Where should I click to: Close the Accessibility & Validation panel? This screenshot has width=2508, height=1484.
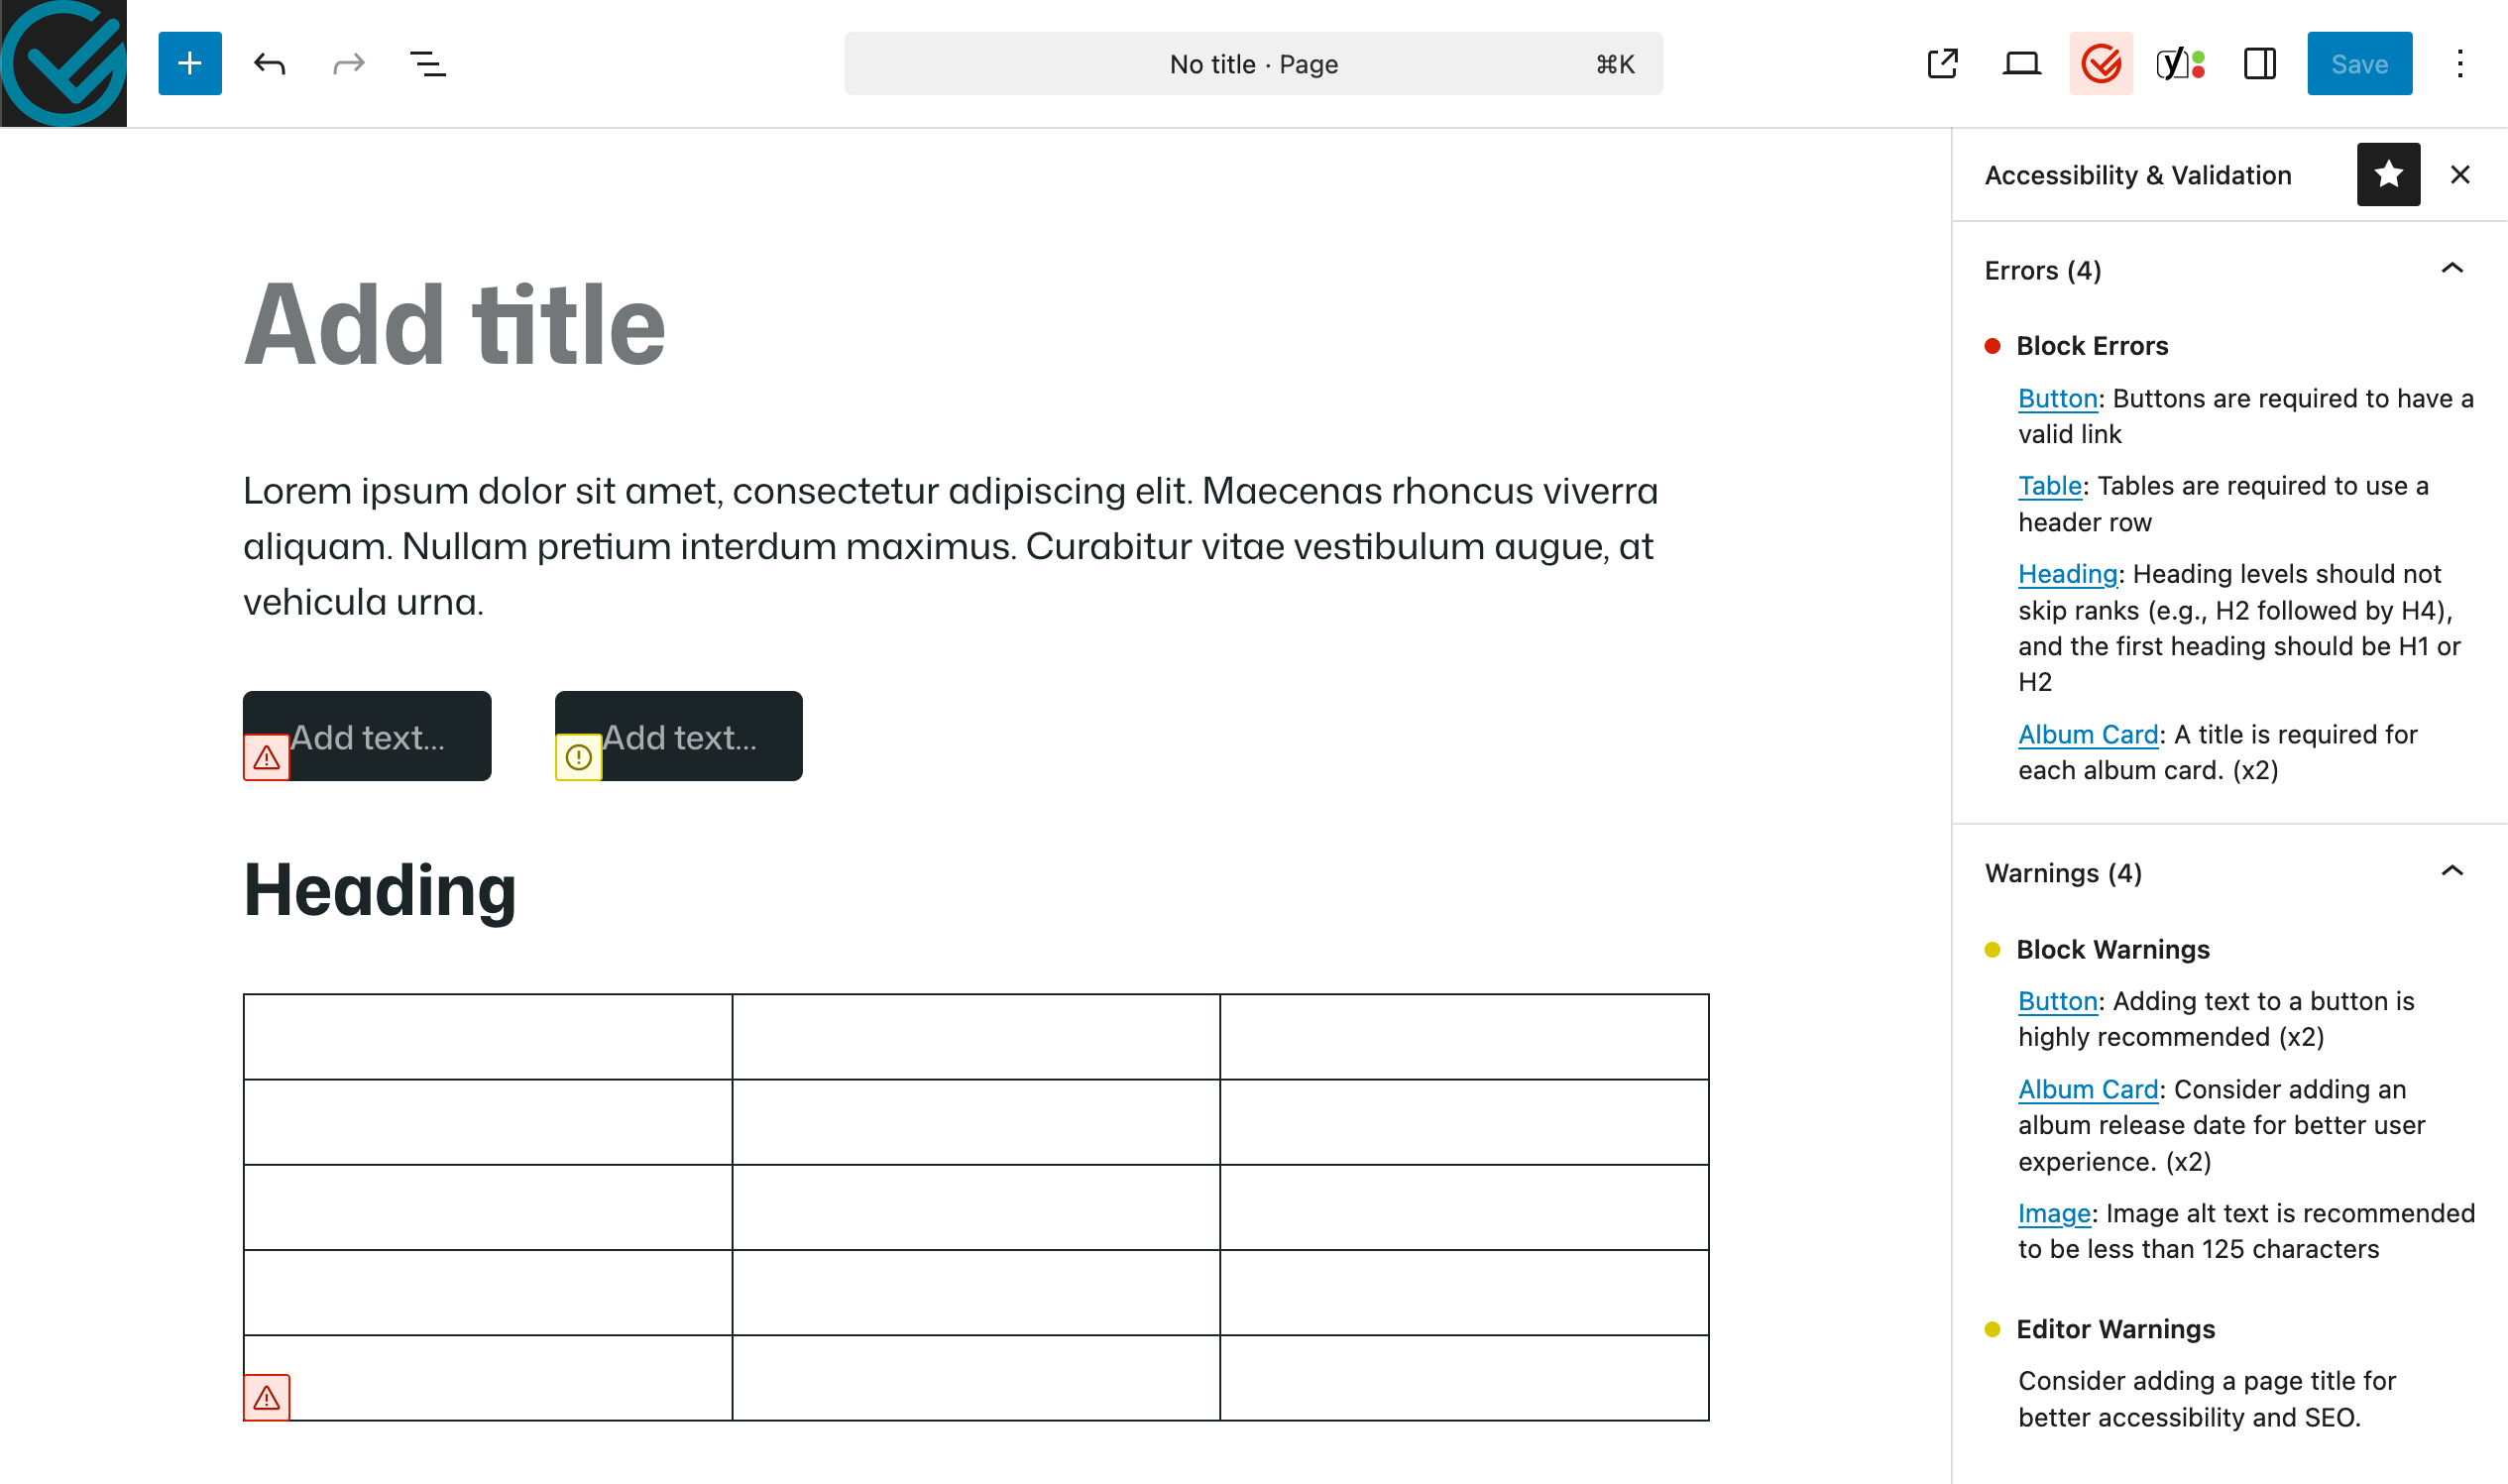pos(2461,174)
